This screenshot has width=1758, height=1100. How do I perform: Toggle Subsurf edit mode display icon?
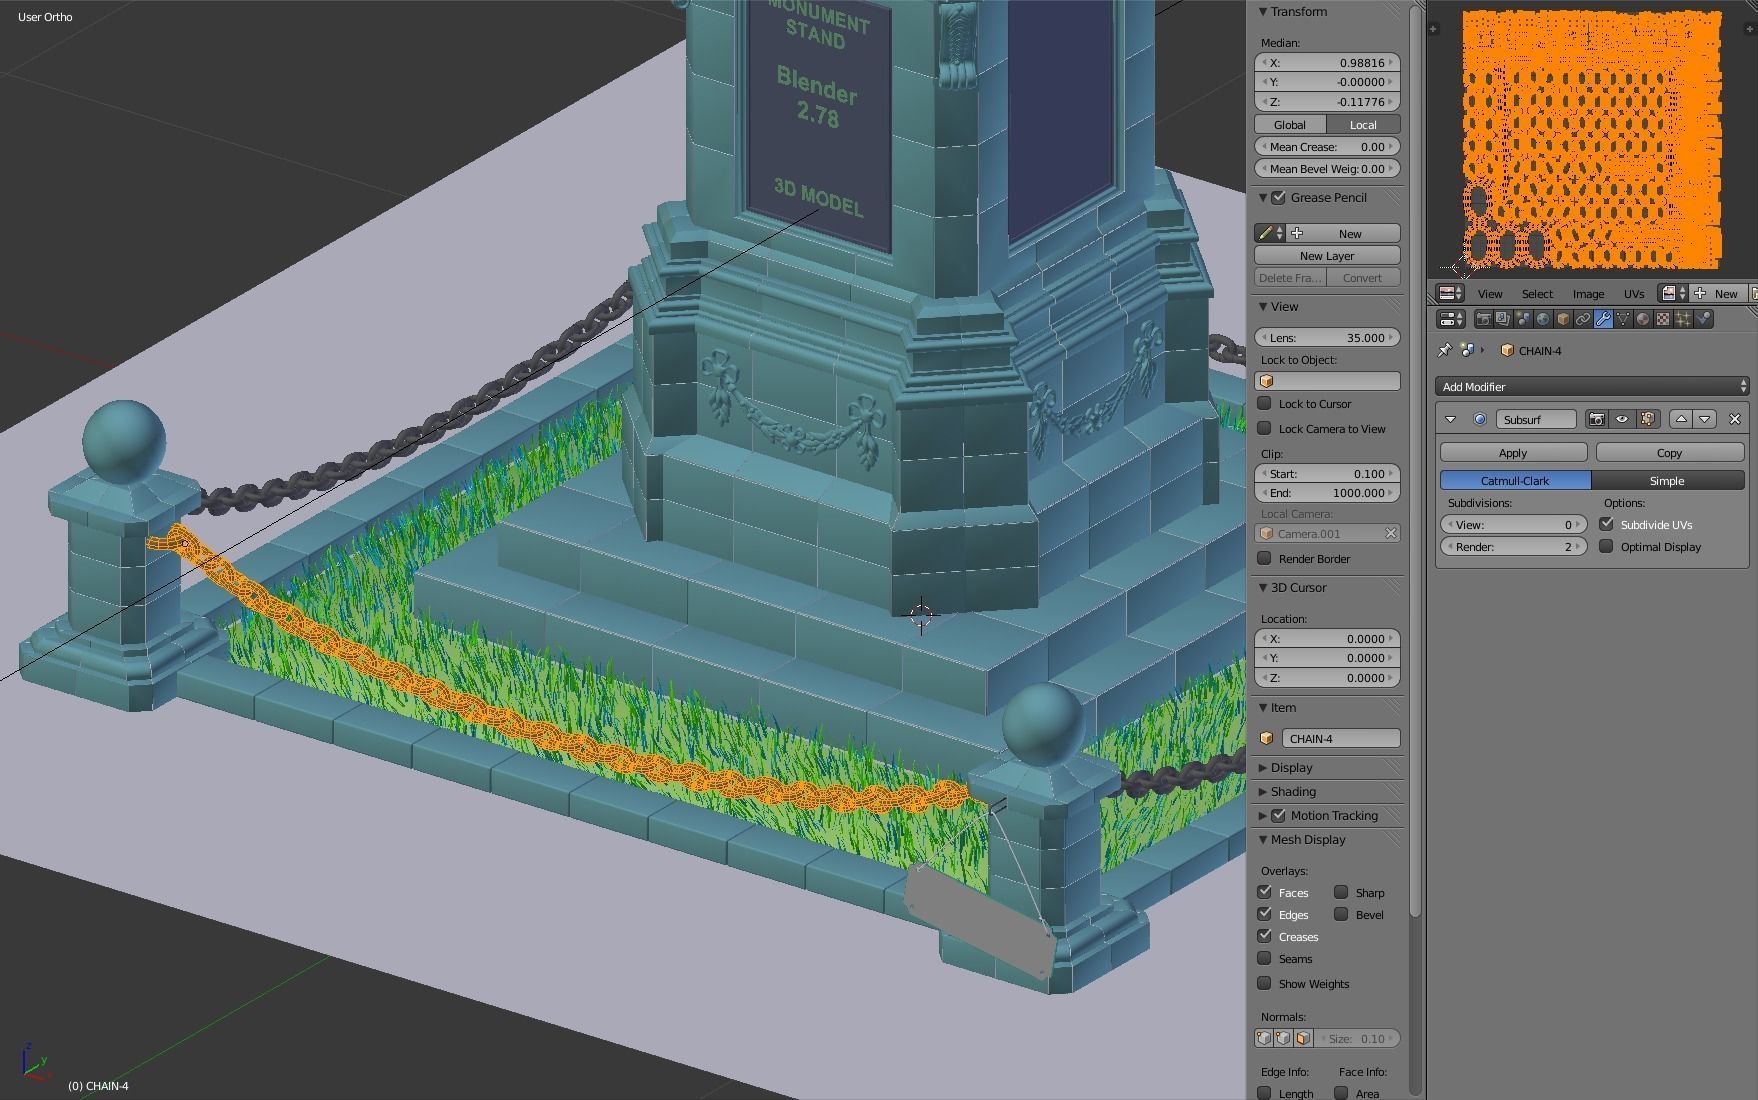[x=1647, y=419]
